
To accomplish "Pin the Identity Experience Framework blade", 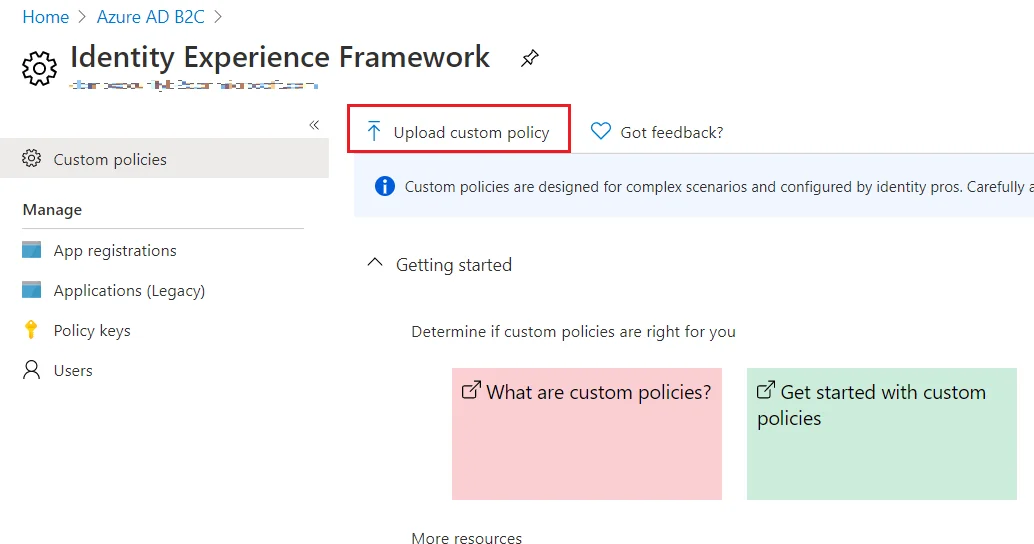I will [530, 58].
